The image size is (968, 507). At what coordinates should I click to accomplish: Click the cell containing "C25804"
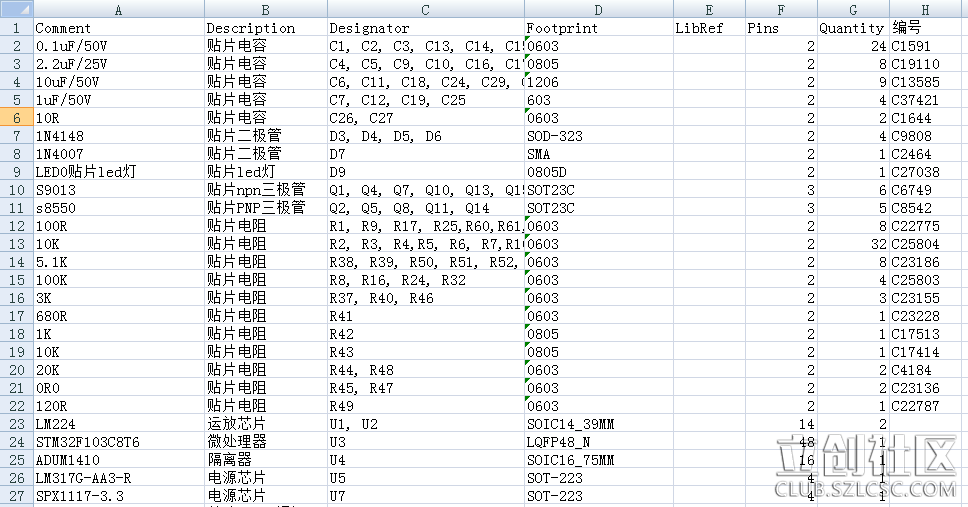point(927,244)
